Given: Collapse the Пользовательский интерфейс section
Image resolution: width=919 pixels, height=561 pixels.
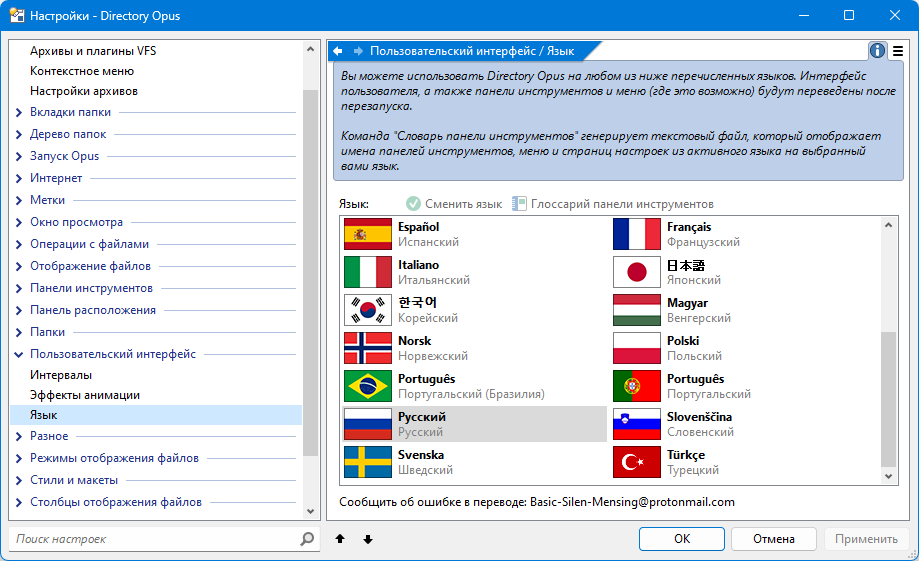Looking at the screenshot, I should pos(19,354).
